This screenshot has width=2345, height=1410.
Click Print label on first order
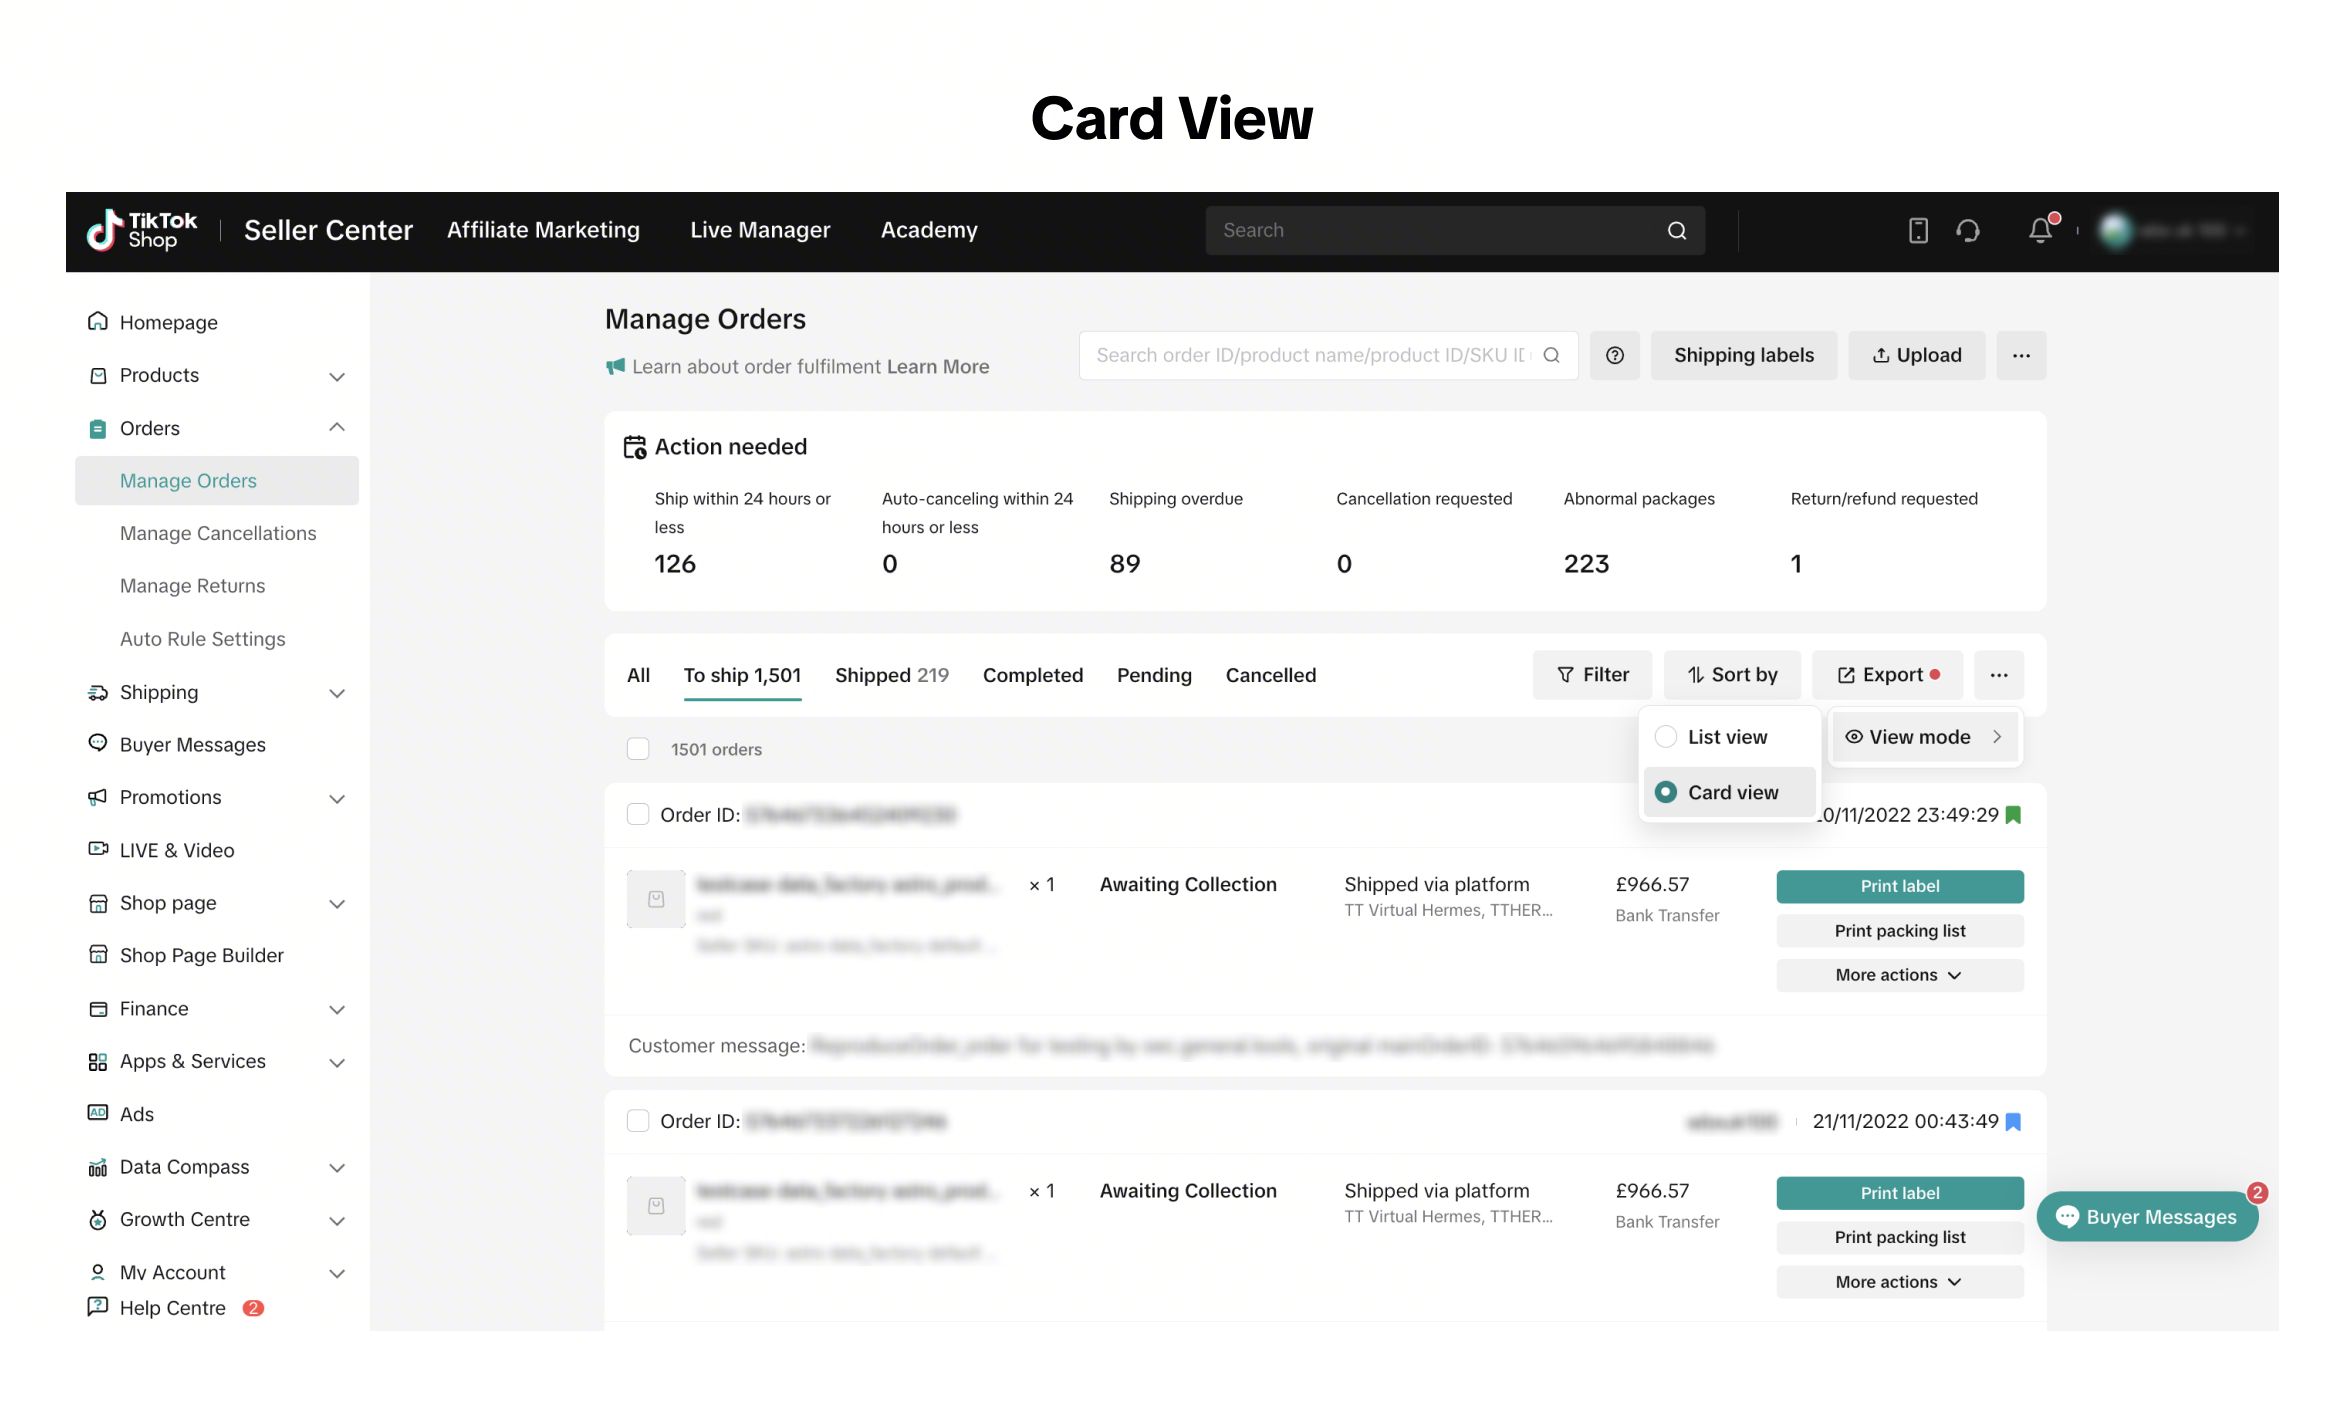[1899, 886]
